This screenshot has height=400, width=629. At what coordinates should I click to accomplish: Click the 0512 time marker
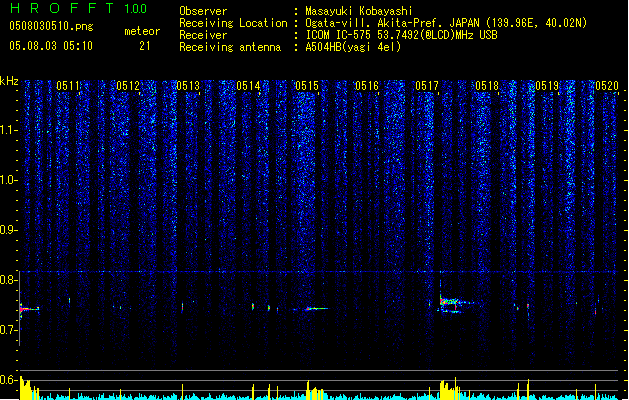tap(128, 86)
